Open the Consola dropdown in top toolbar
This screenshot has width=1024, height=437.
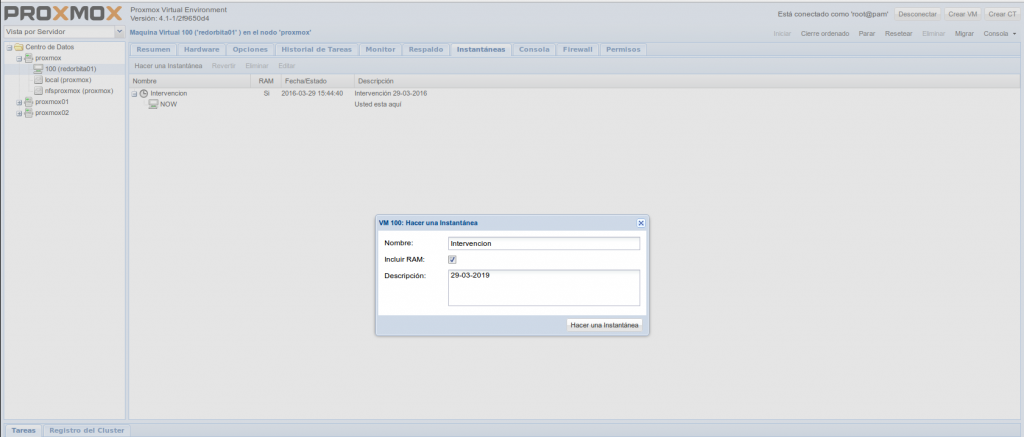click(x=1000, y=33)
